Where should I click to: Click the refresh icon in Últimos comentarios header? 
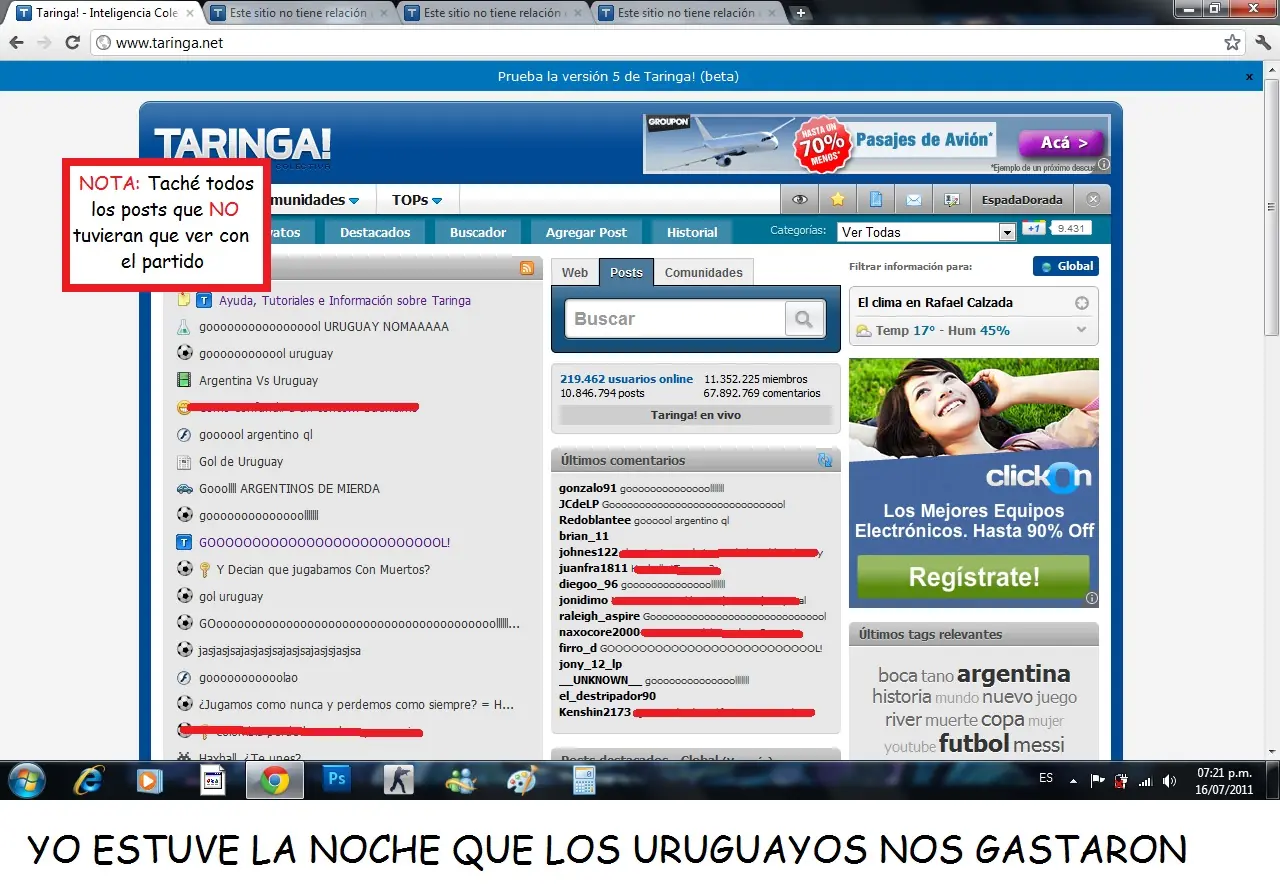[x=825, y=460]
